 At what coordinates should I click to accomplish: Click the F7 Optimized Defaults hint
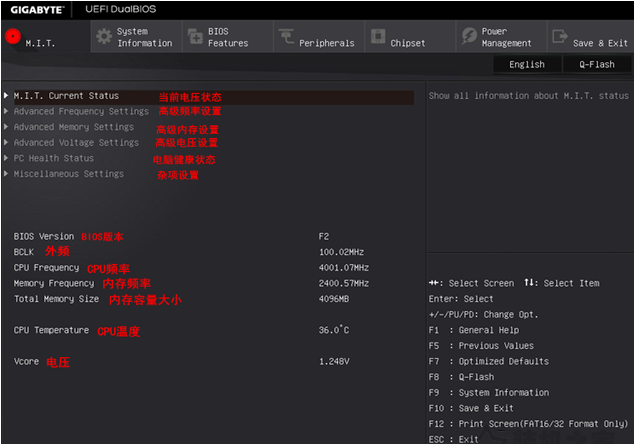(489, 361)
